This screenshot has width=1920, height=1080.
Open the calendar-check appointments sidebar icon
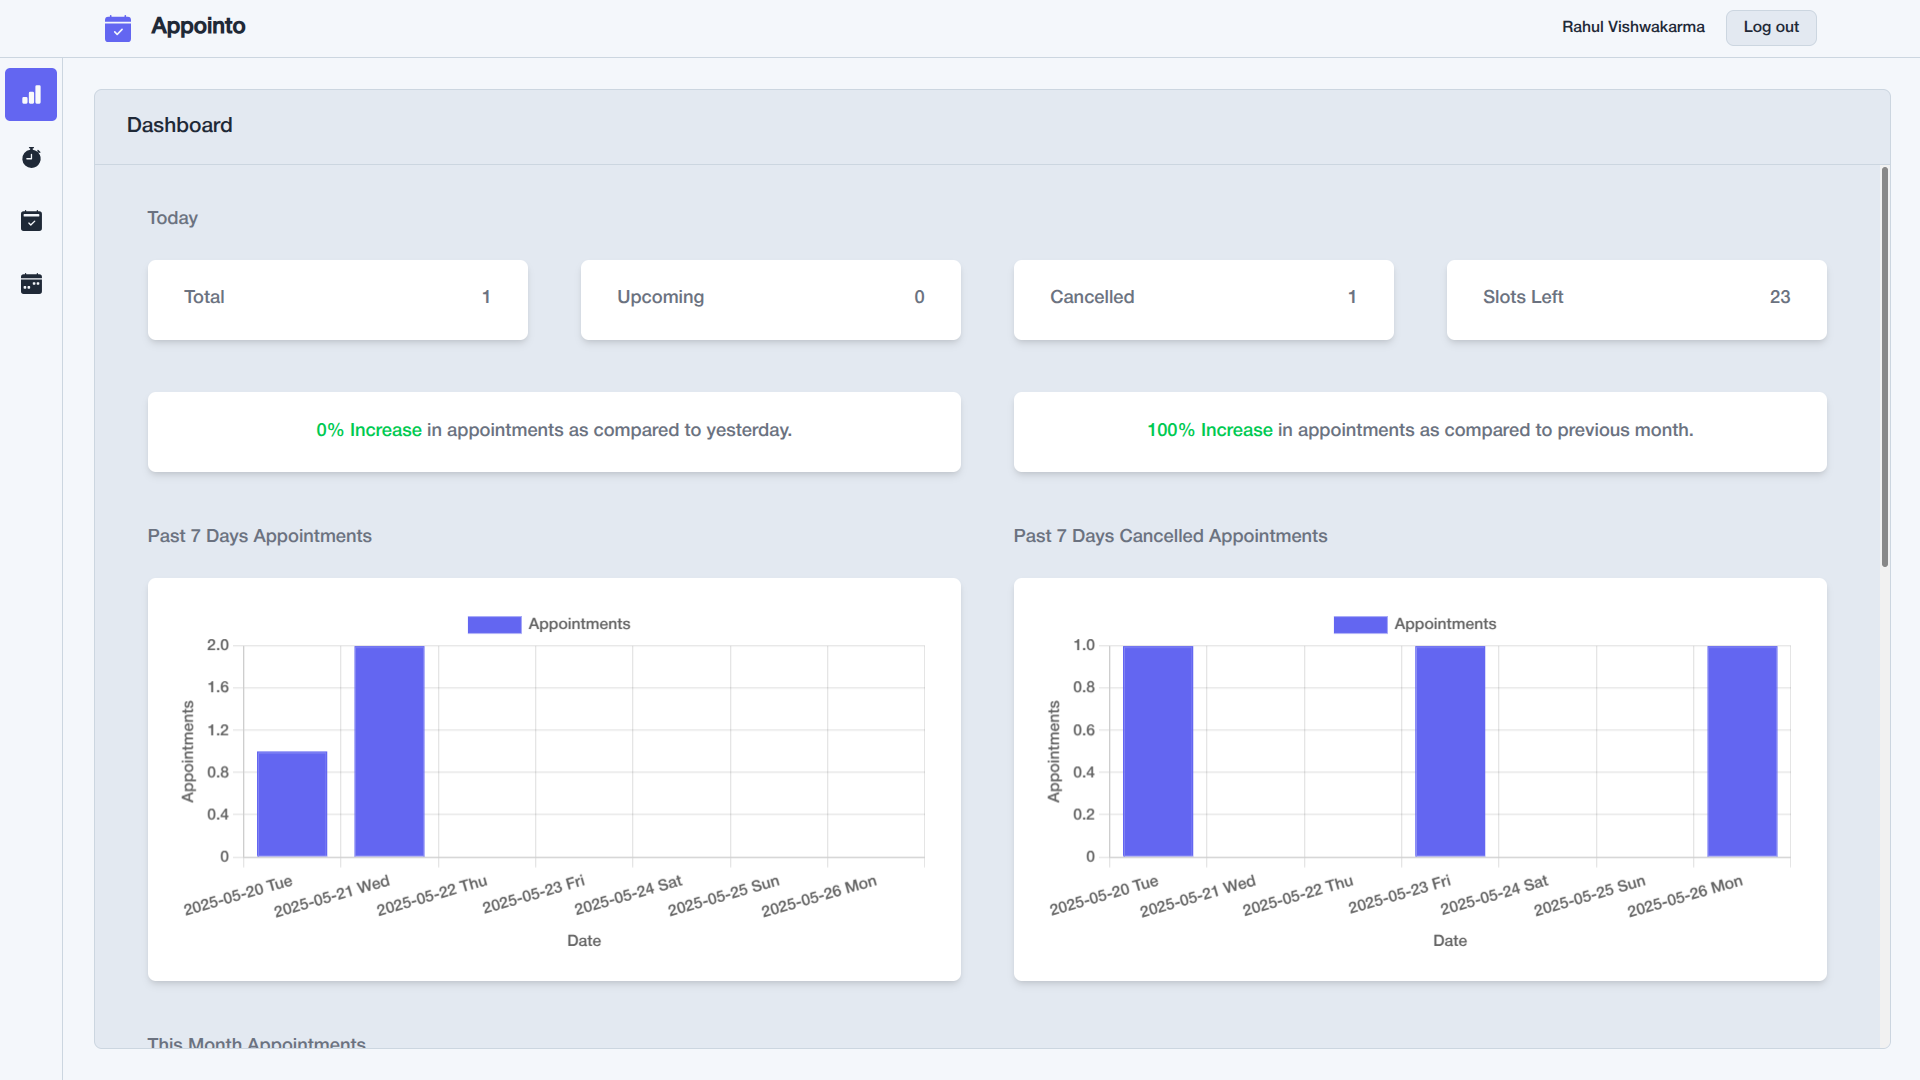(31, 221)
